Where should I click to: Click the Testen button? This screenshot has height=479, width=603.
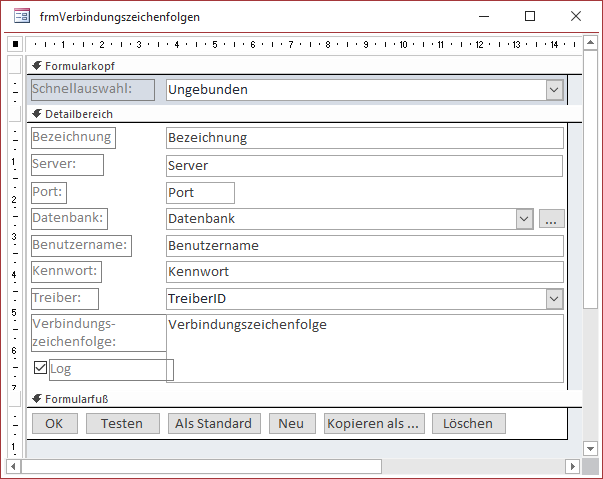coord(123,423)
